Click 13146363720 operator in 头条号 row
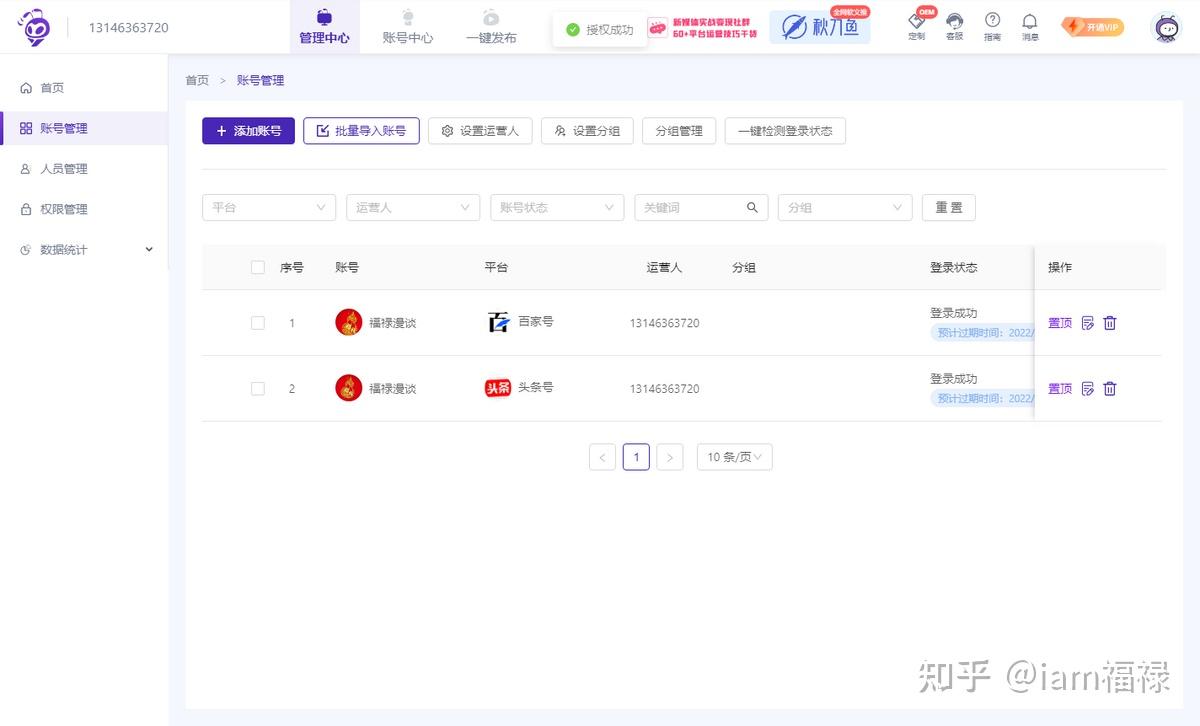Screen dimensions: 1200x726 coord(665,389)
